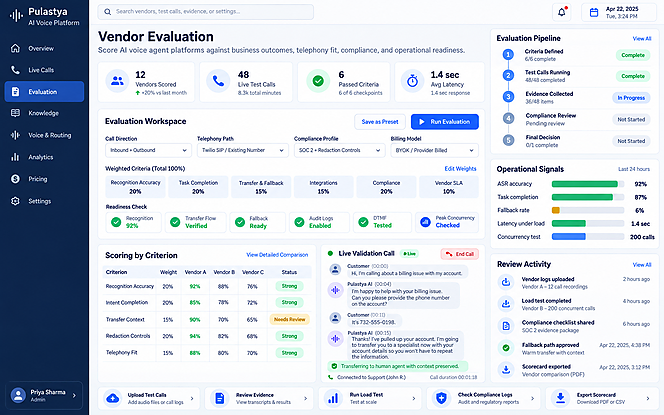Open Voice & Routing in the sidebar

point(44,135)
